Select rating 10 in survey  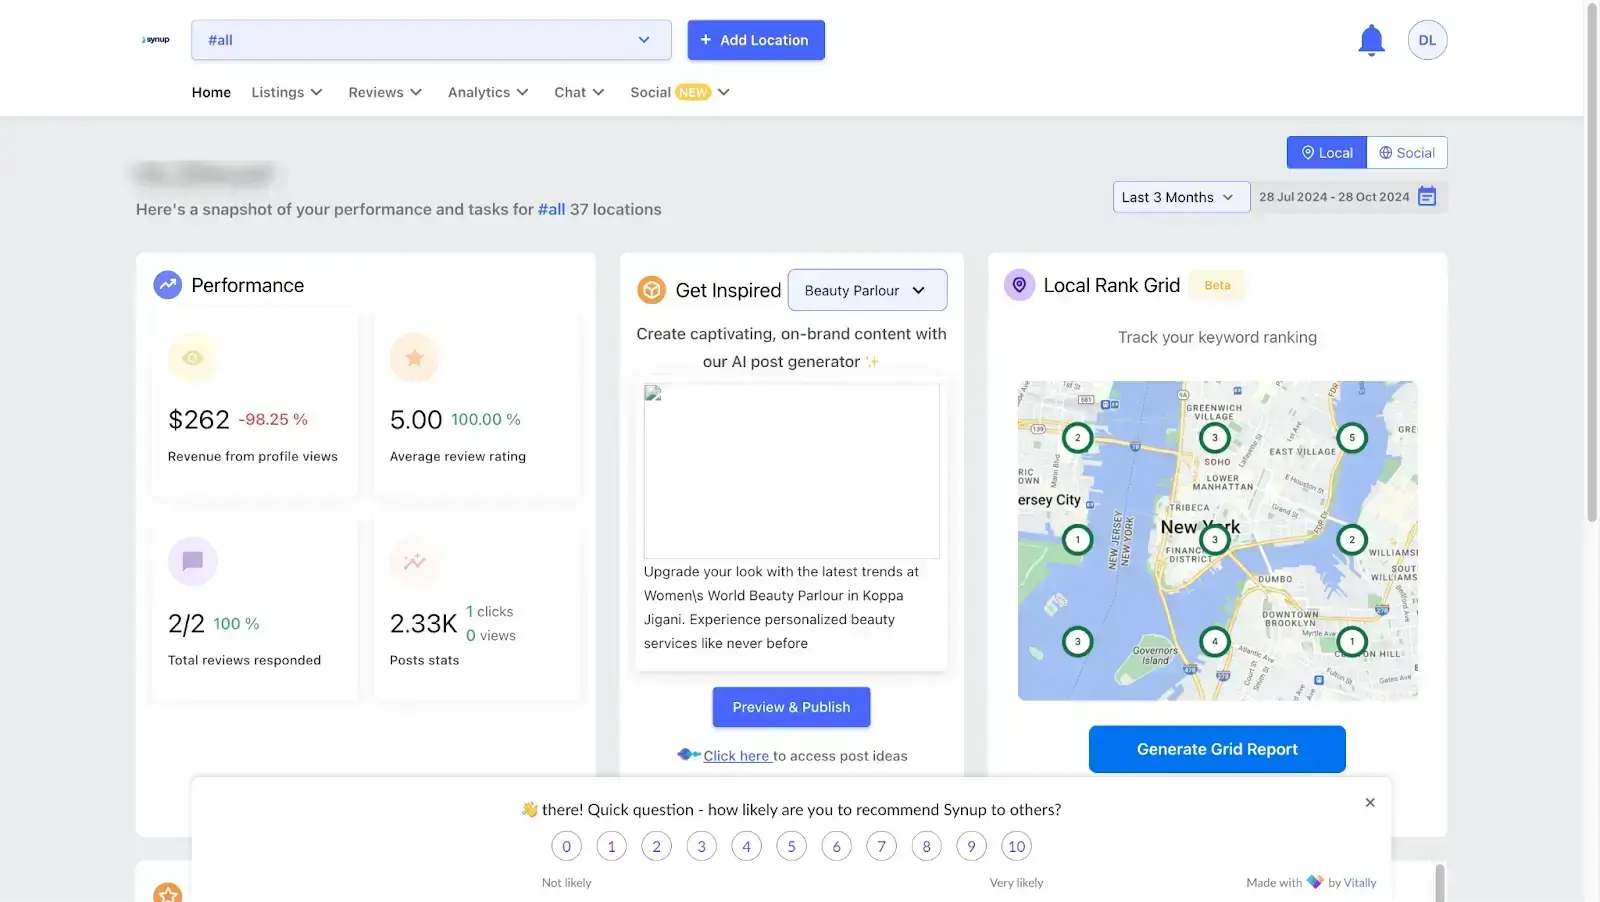(1016, 846)
